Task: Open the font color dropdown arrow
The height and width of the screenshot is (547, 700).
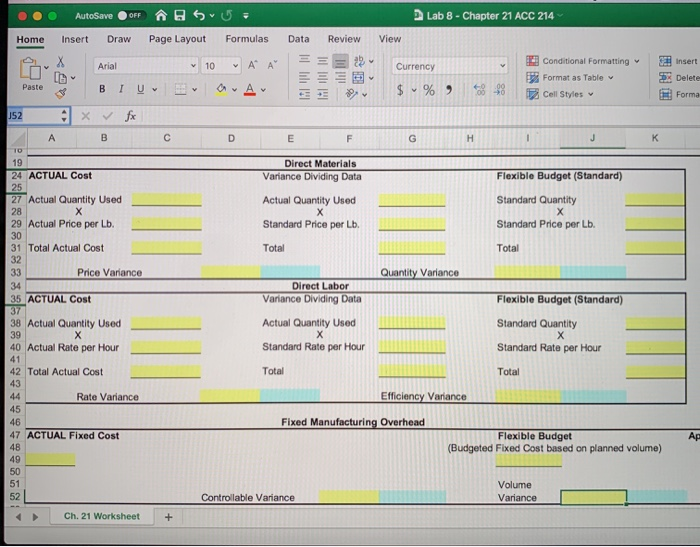Action: [x=263, y=90]
